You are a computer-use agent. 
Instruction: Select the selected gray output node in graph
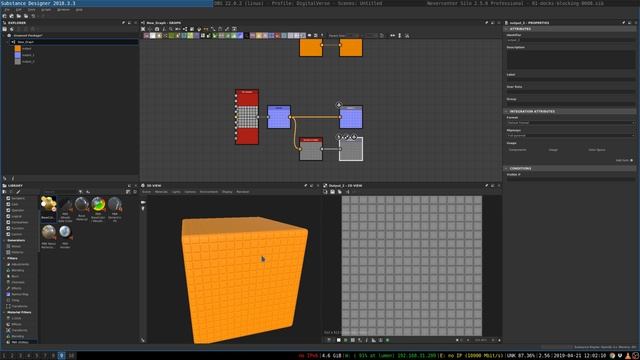(x=351, y=149)
